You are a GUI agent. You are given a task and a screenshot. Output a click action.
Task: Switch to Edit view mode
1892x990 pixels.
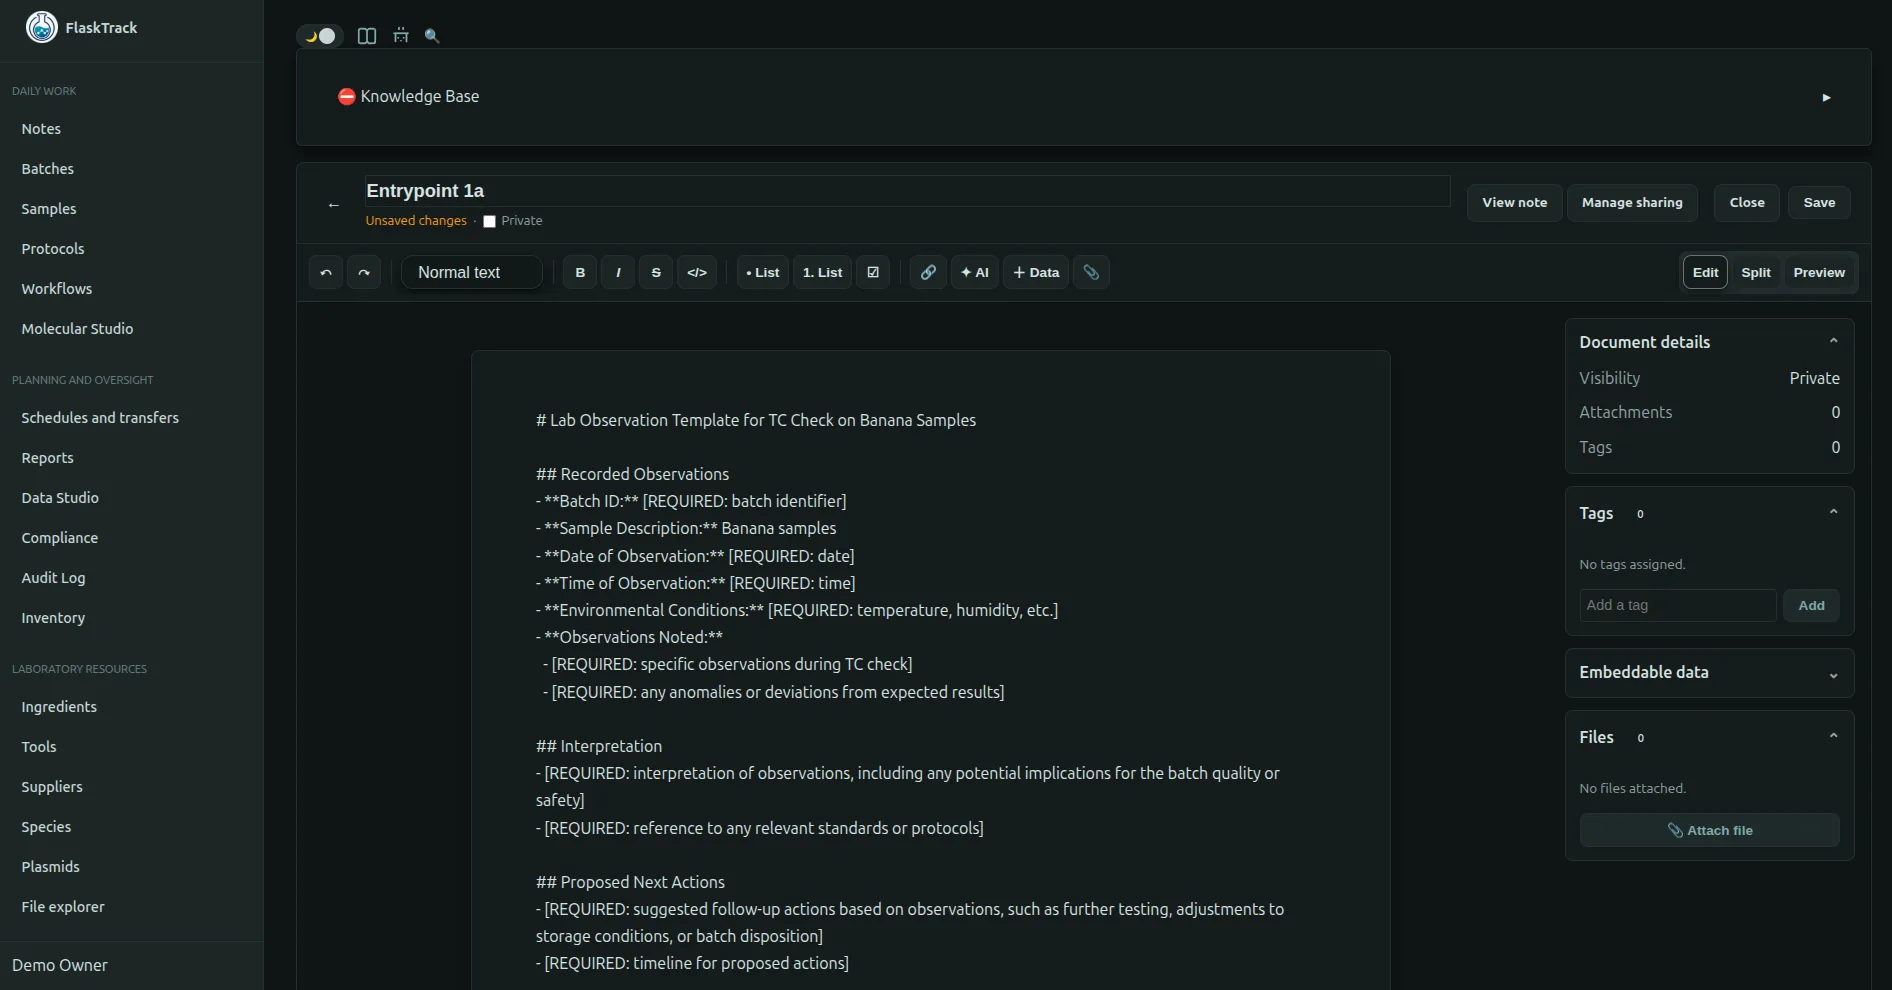point(1705,272)
